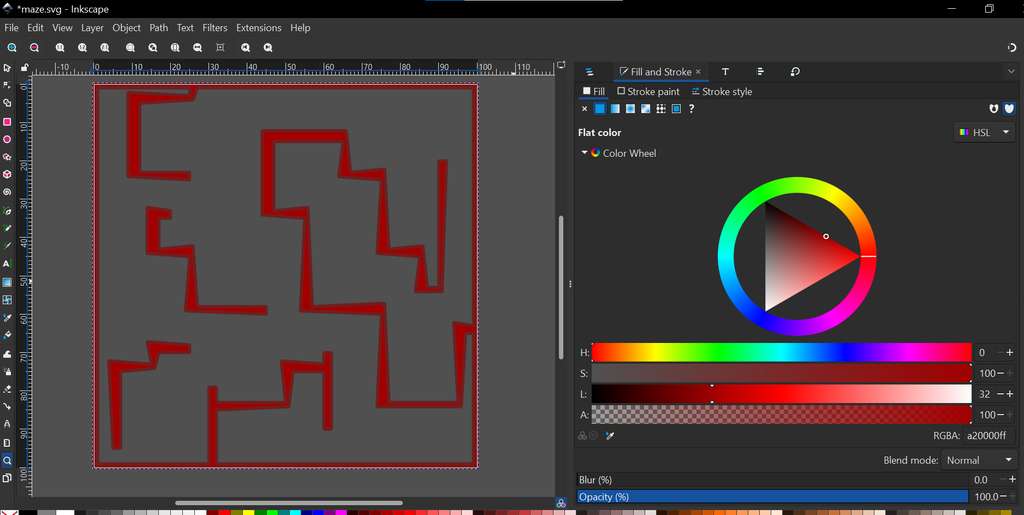Decrease the S value with minus
Screen dimensions: 1024x515
[x=1000, y=373]
